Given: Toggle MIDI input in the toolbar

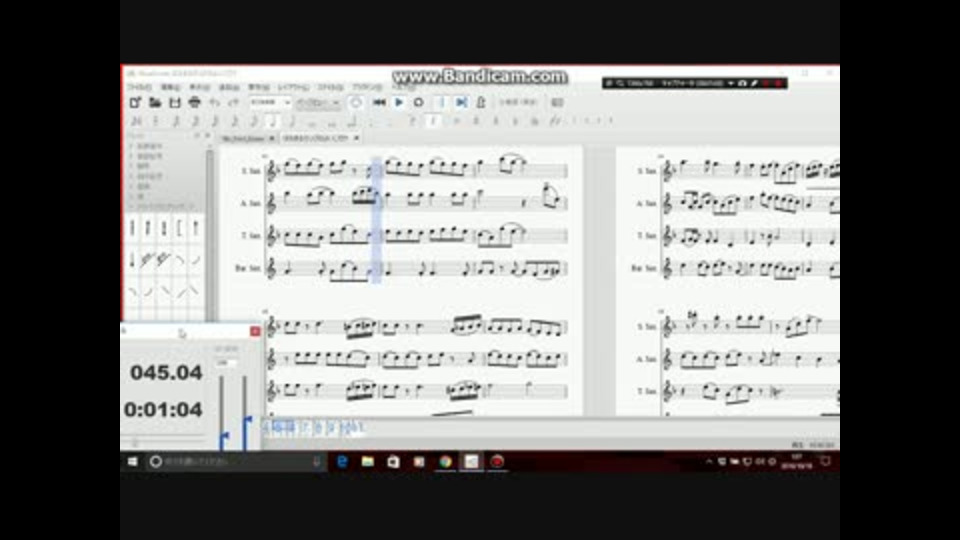Looking at the screenshot, I should tap(356, 102).
